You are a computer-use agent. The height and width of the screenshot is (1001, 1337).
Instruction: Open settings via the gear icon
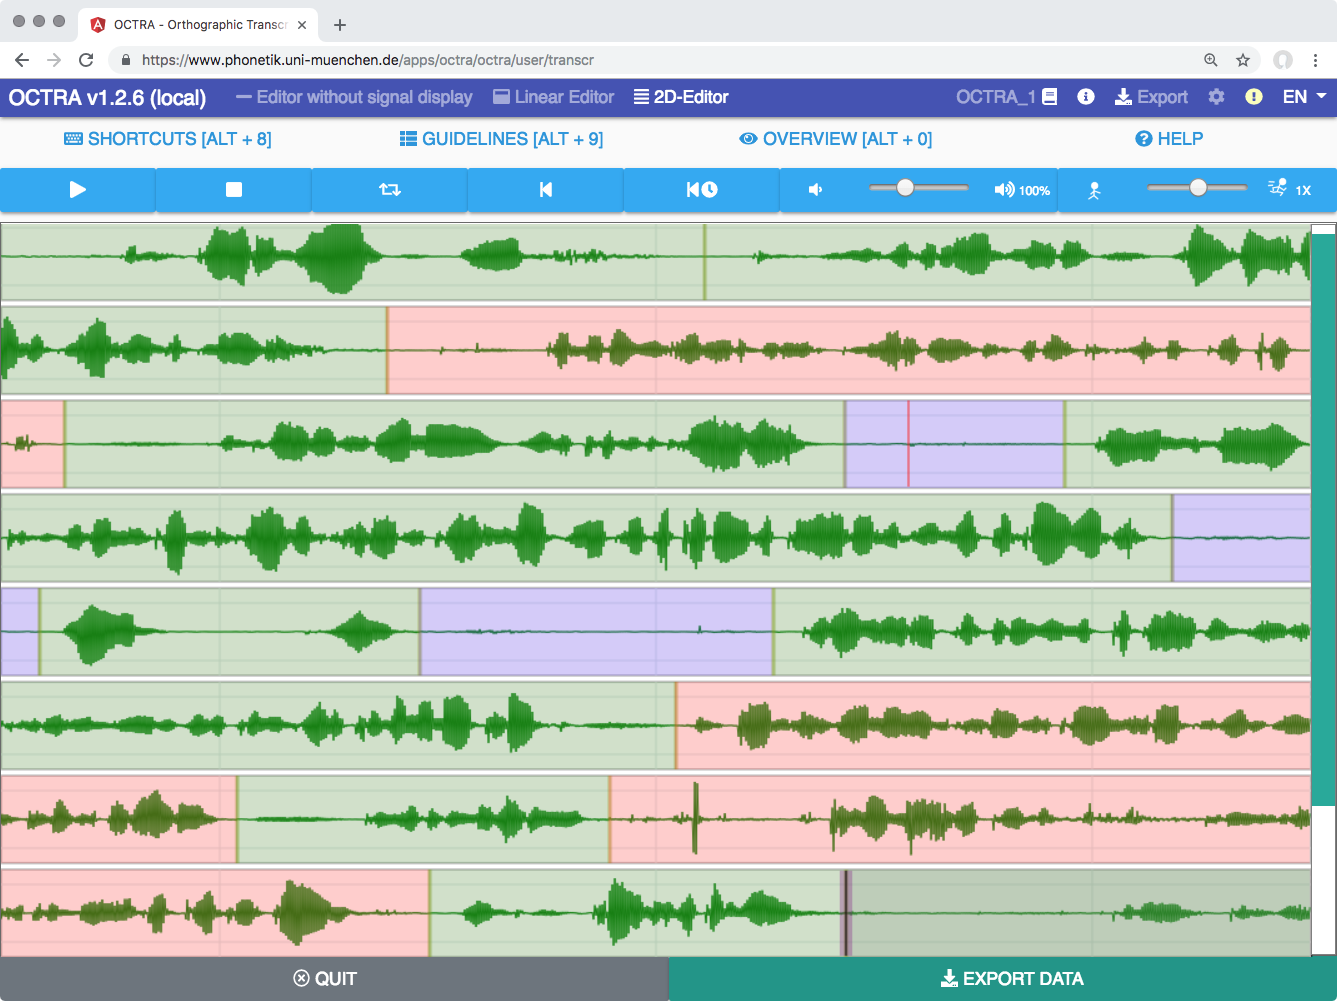click(x=1216, y=97)
